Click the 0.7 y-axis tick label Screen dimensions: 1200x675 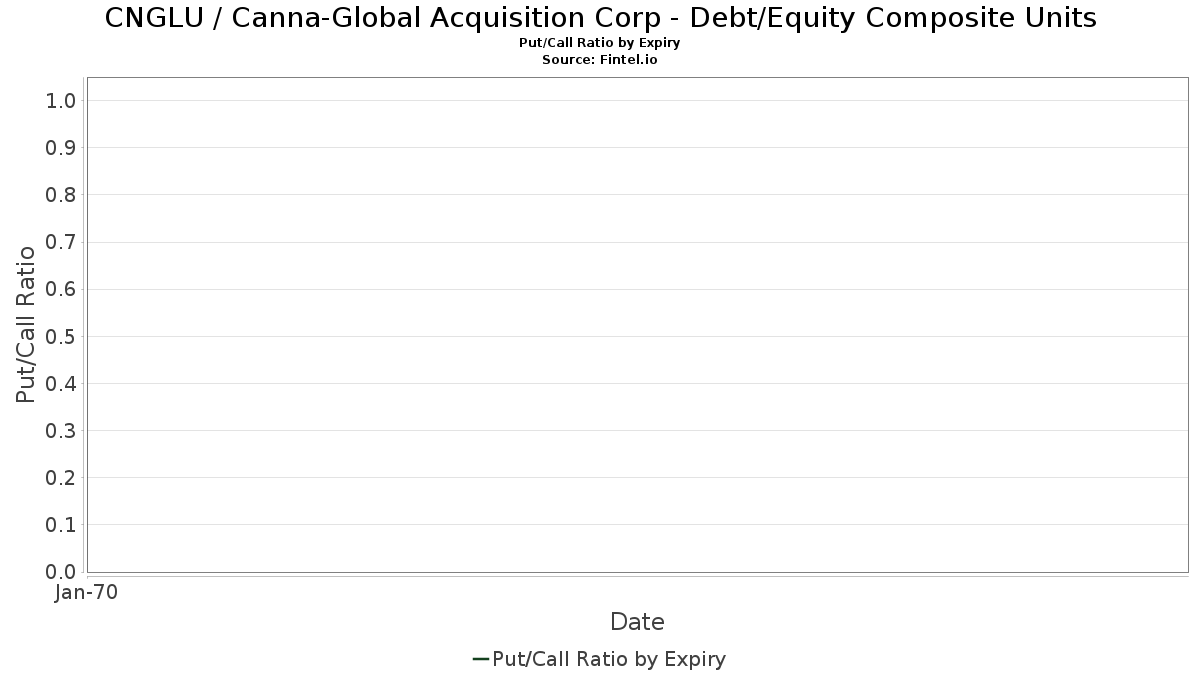pos(62,242)
